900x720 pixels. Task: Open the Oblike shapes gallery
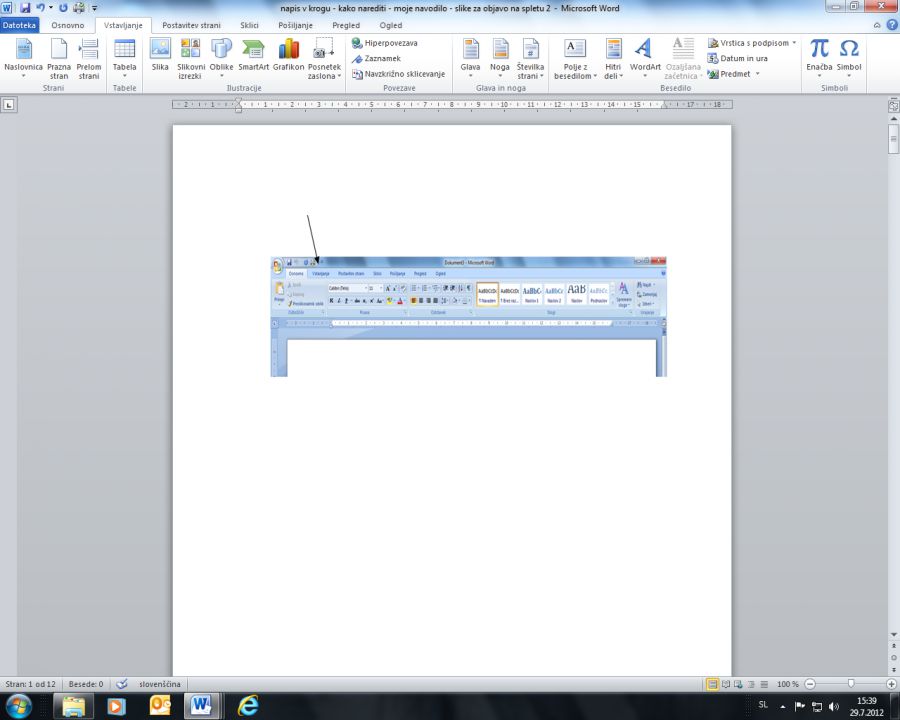(x=222, y=59)
